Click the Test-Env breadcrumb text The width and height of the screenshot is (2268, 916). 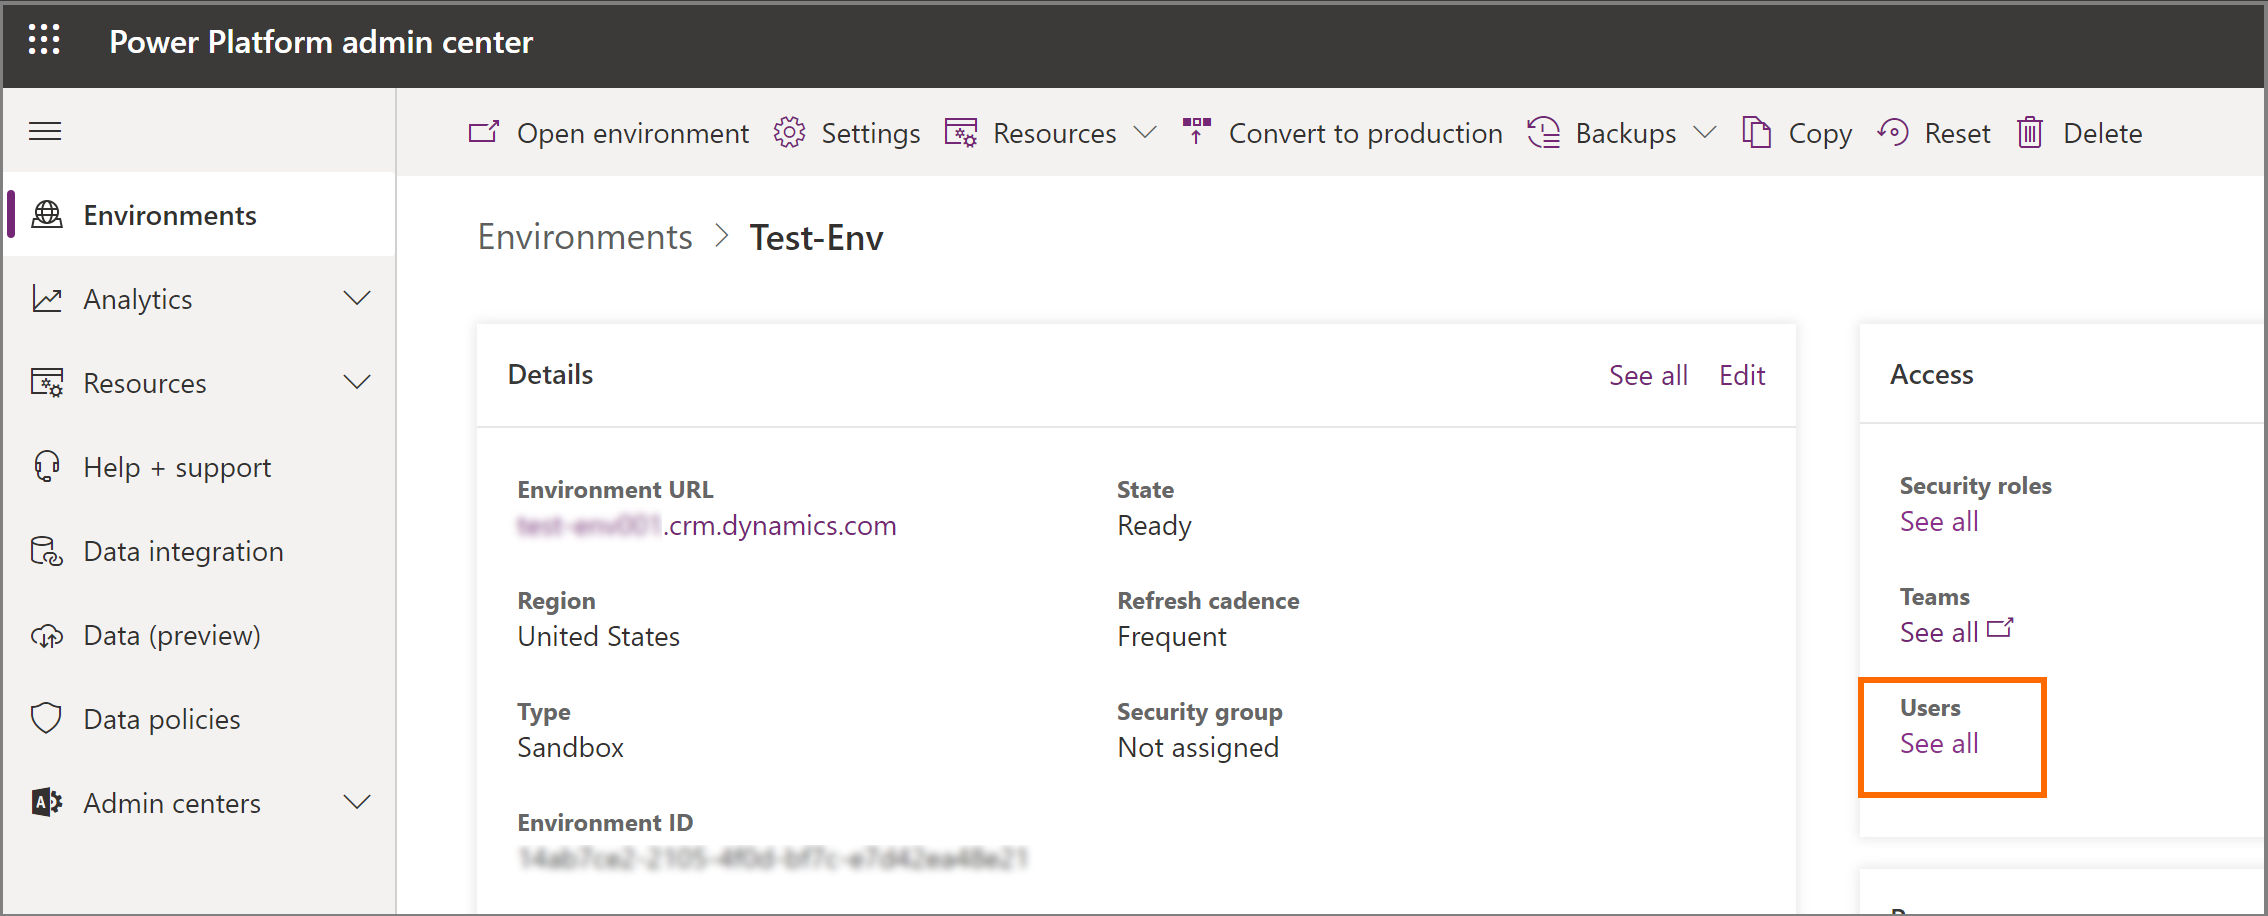[x=816, y=237]
